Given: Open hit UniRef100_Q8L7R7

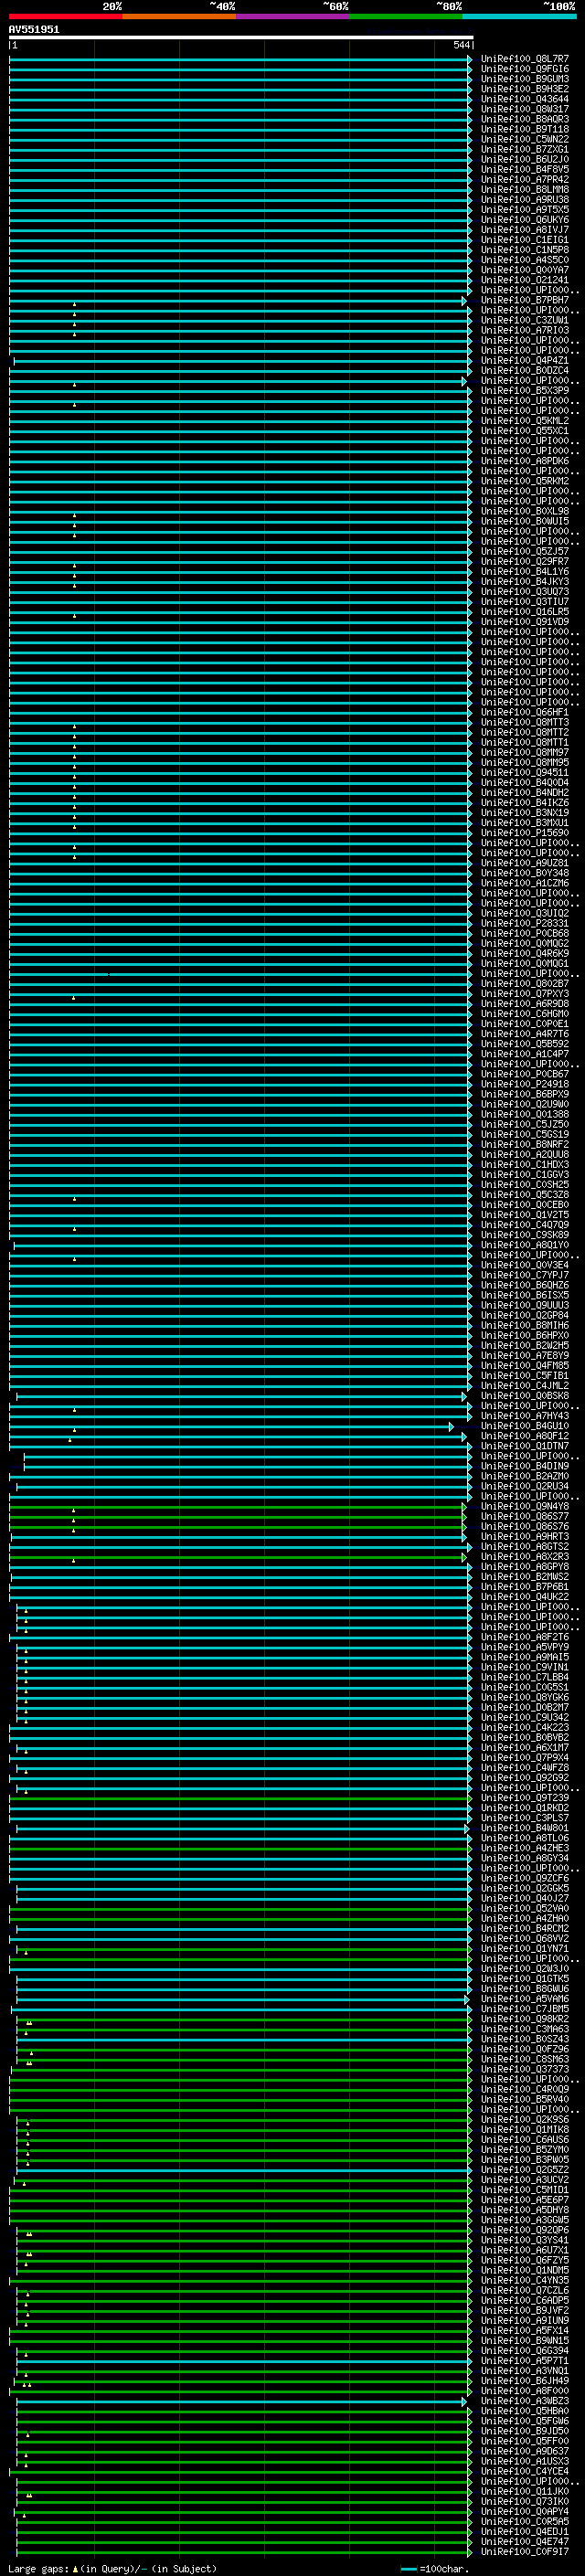Looking at the screenshot, I should (x=525, y=59).
